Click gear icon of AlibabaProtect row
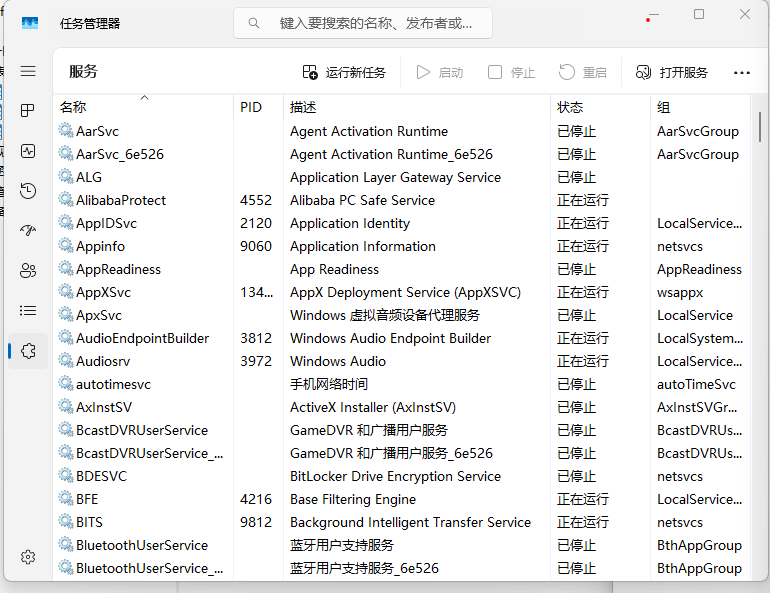 pos(66,200)
